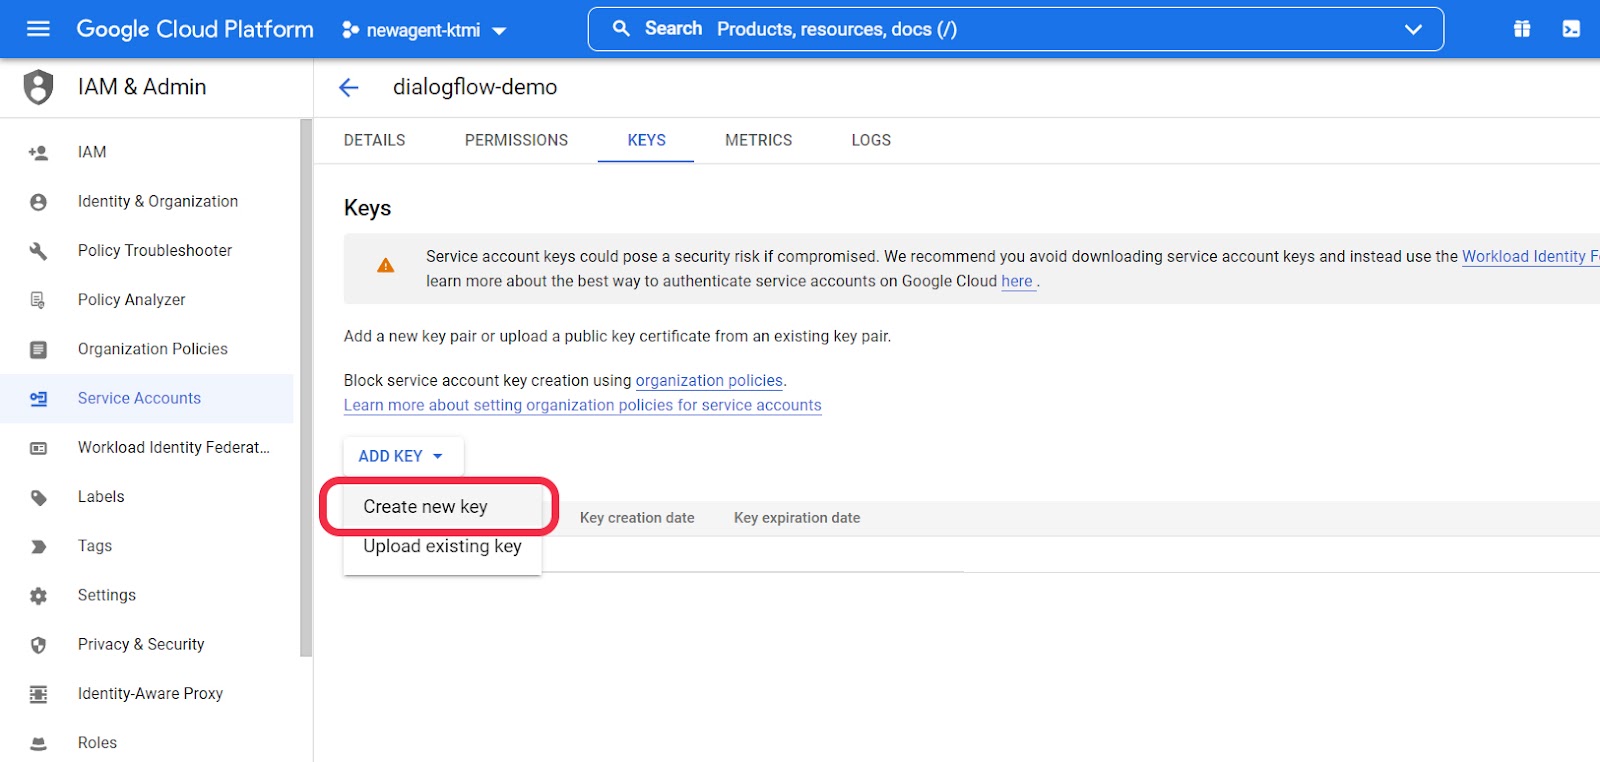Follow the 'here' authentication link

click(x=1017, y=281)
